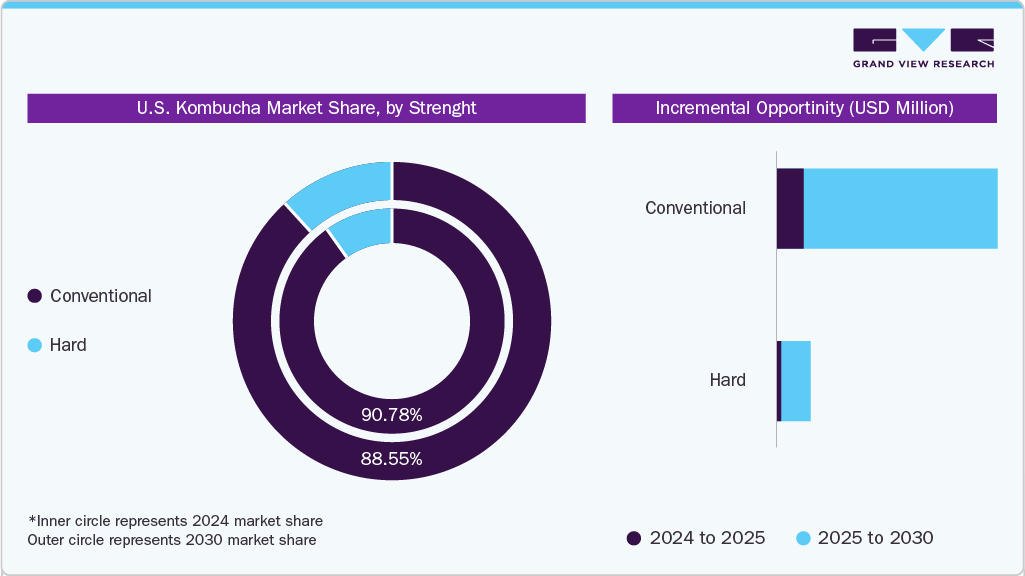Viewport: 1025px width, 576px height.
Task: Click the 'U.S. Kombucha Market Share' title banner
Action: click(x=306, y=108)
